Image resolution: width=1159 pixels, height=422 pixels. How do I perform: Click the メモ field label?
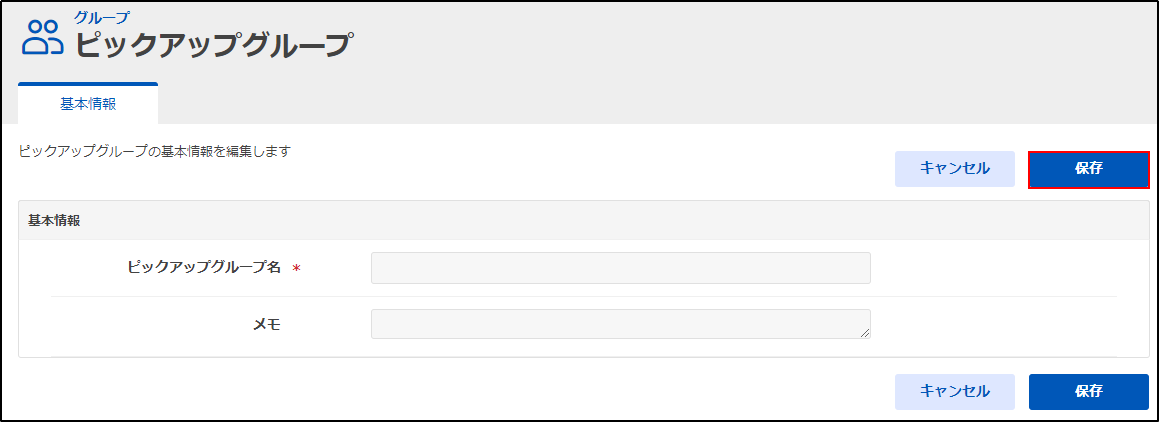pyautogui.click(x=267, y=324)
